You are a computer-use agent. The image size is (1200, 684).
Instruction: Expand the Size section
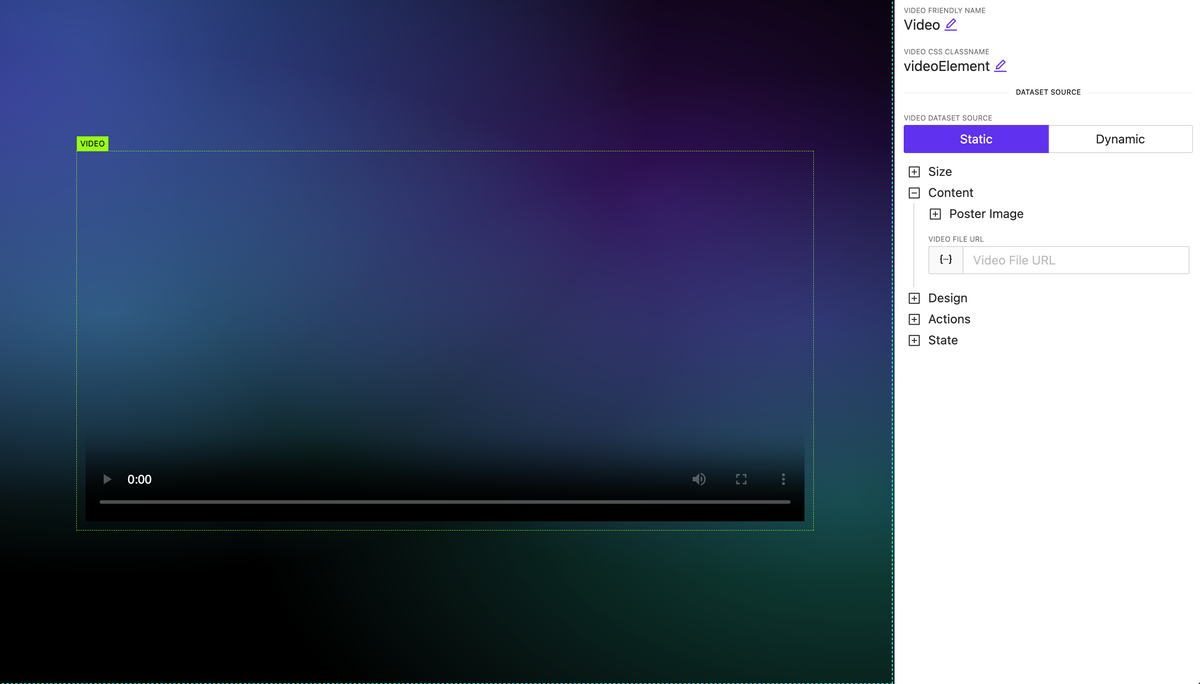click(x=913, y=171)
